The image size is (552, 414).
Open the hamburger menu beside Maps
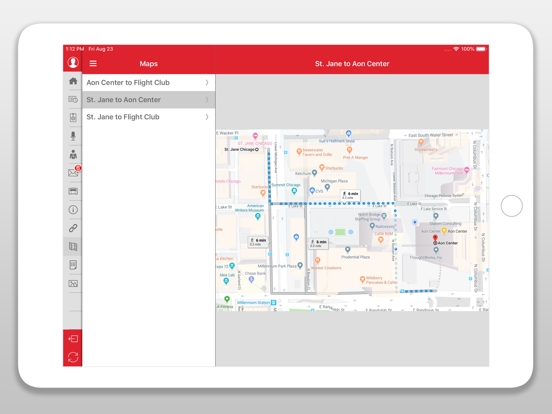point(93,63)
